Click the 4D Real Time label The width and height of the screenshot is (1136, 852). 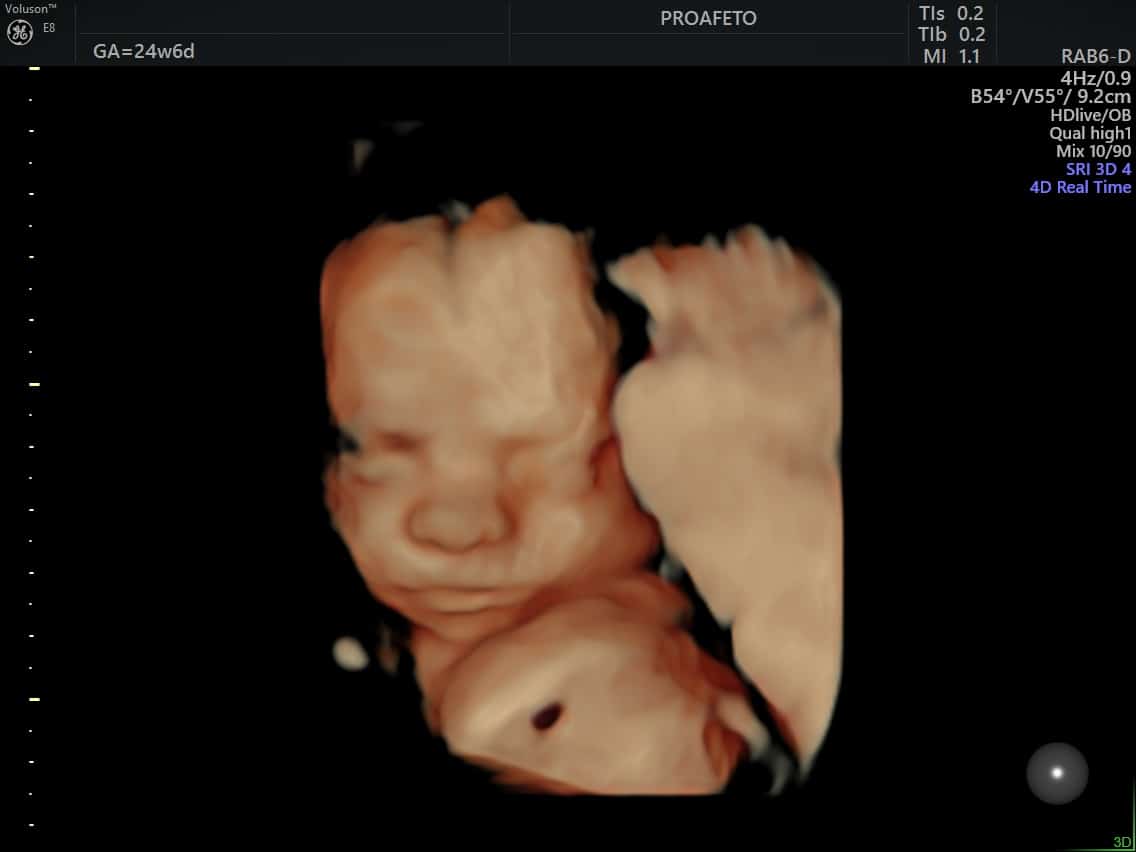click(x=1080, y=188)
